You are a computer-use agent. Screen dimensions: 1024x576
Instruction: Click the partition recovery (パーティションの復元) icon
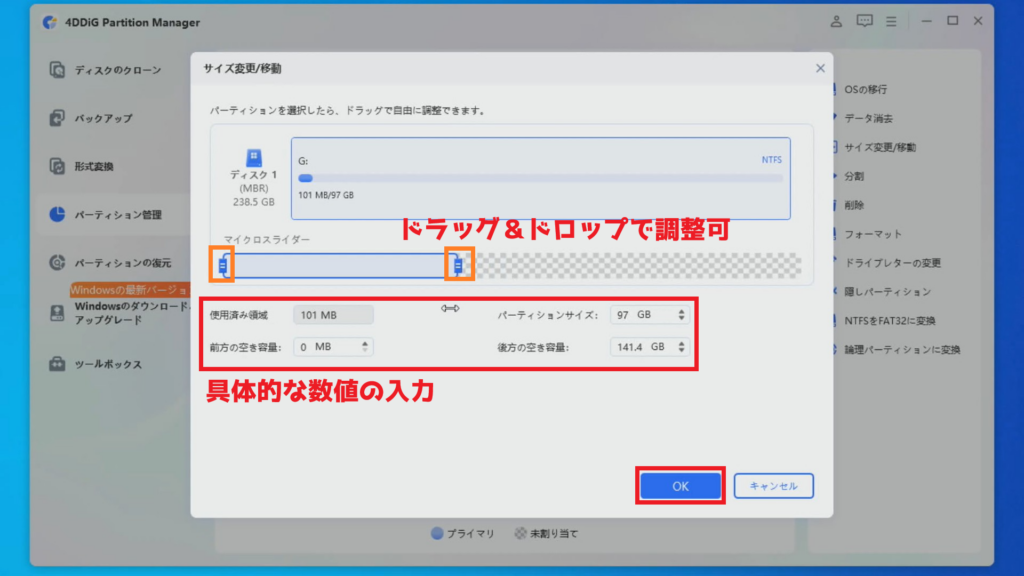click(58, 263)
